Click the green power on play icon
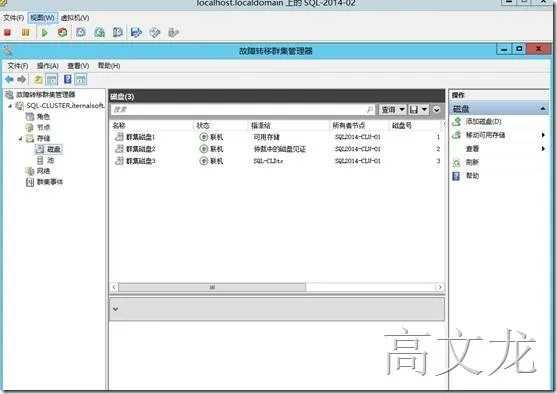The height and width of the screenshot is (394, 557). coord(44,33)
